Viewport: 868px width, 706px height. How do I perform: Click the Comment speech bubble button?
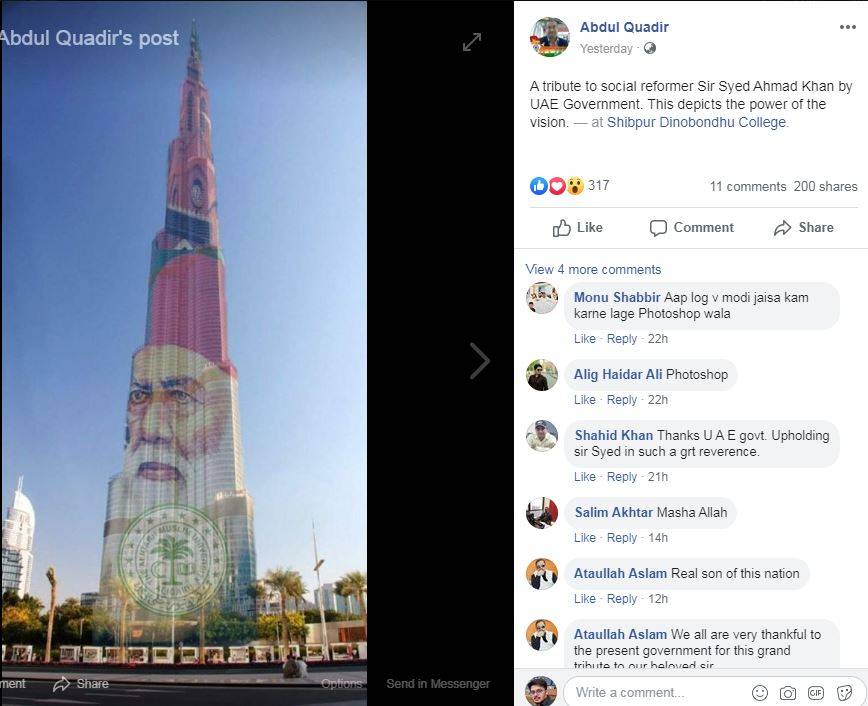click(692, 228)
